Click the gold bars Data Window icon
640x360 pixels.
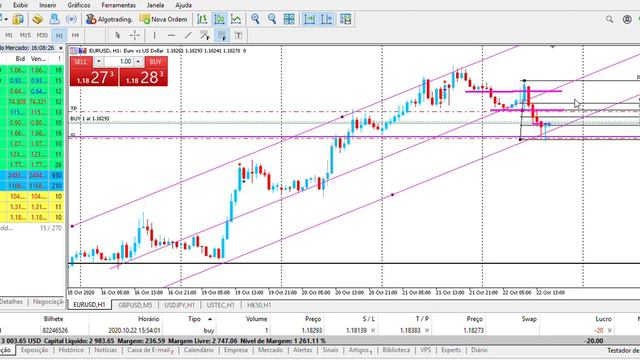[38, 19]
